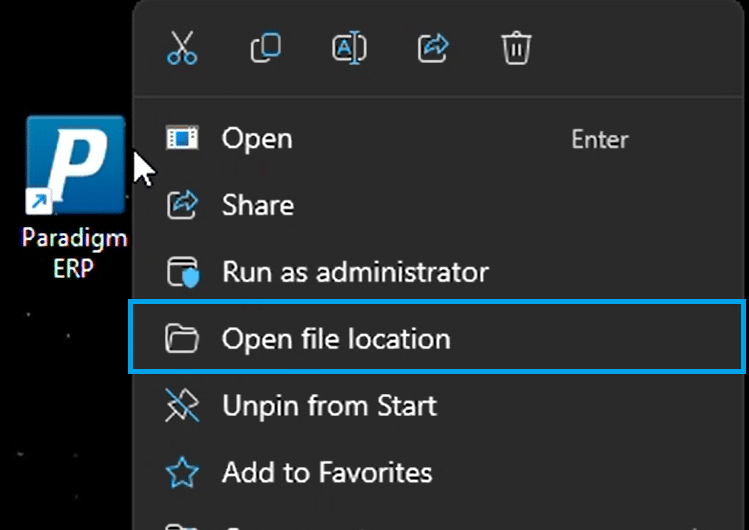Click the share arrow icon beside Share entry
Image resolution: width=749 pixels, height=530 pixels.
click(x=182, y=205)
